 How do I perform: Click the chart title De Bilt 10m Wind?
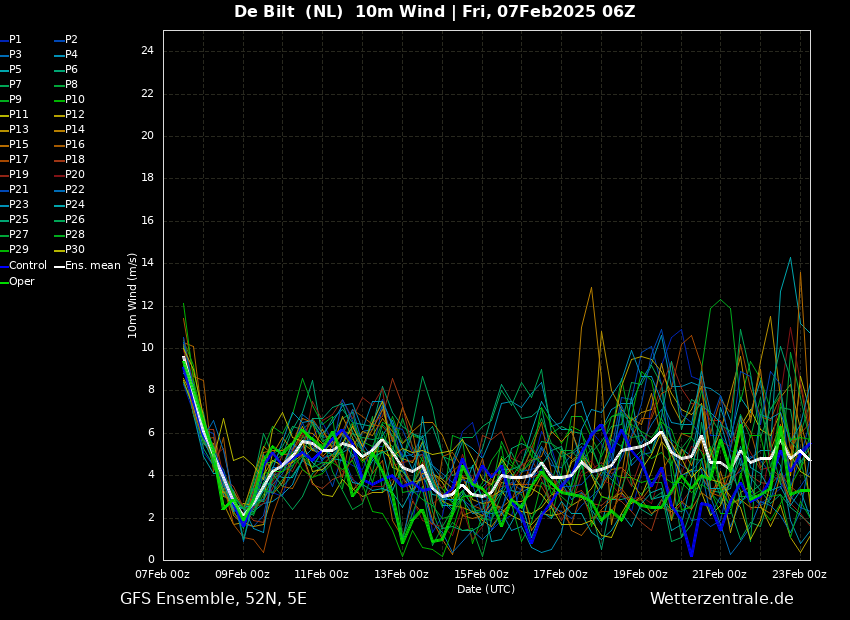point(434,12)
